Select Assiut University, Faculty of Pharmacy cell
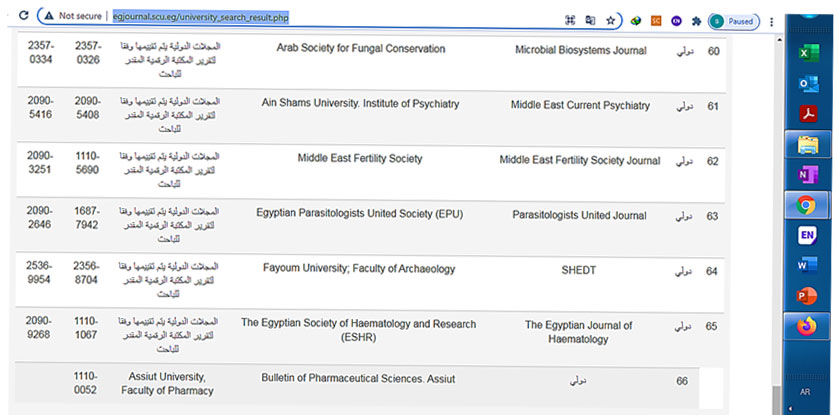The width and height of the screenshot is (838, 415). 167,383
